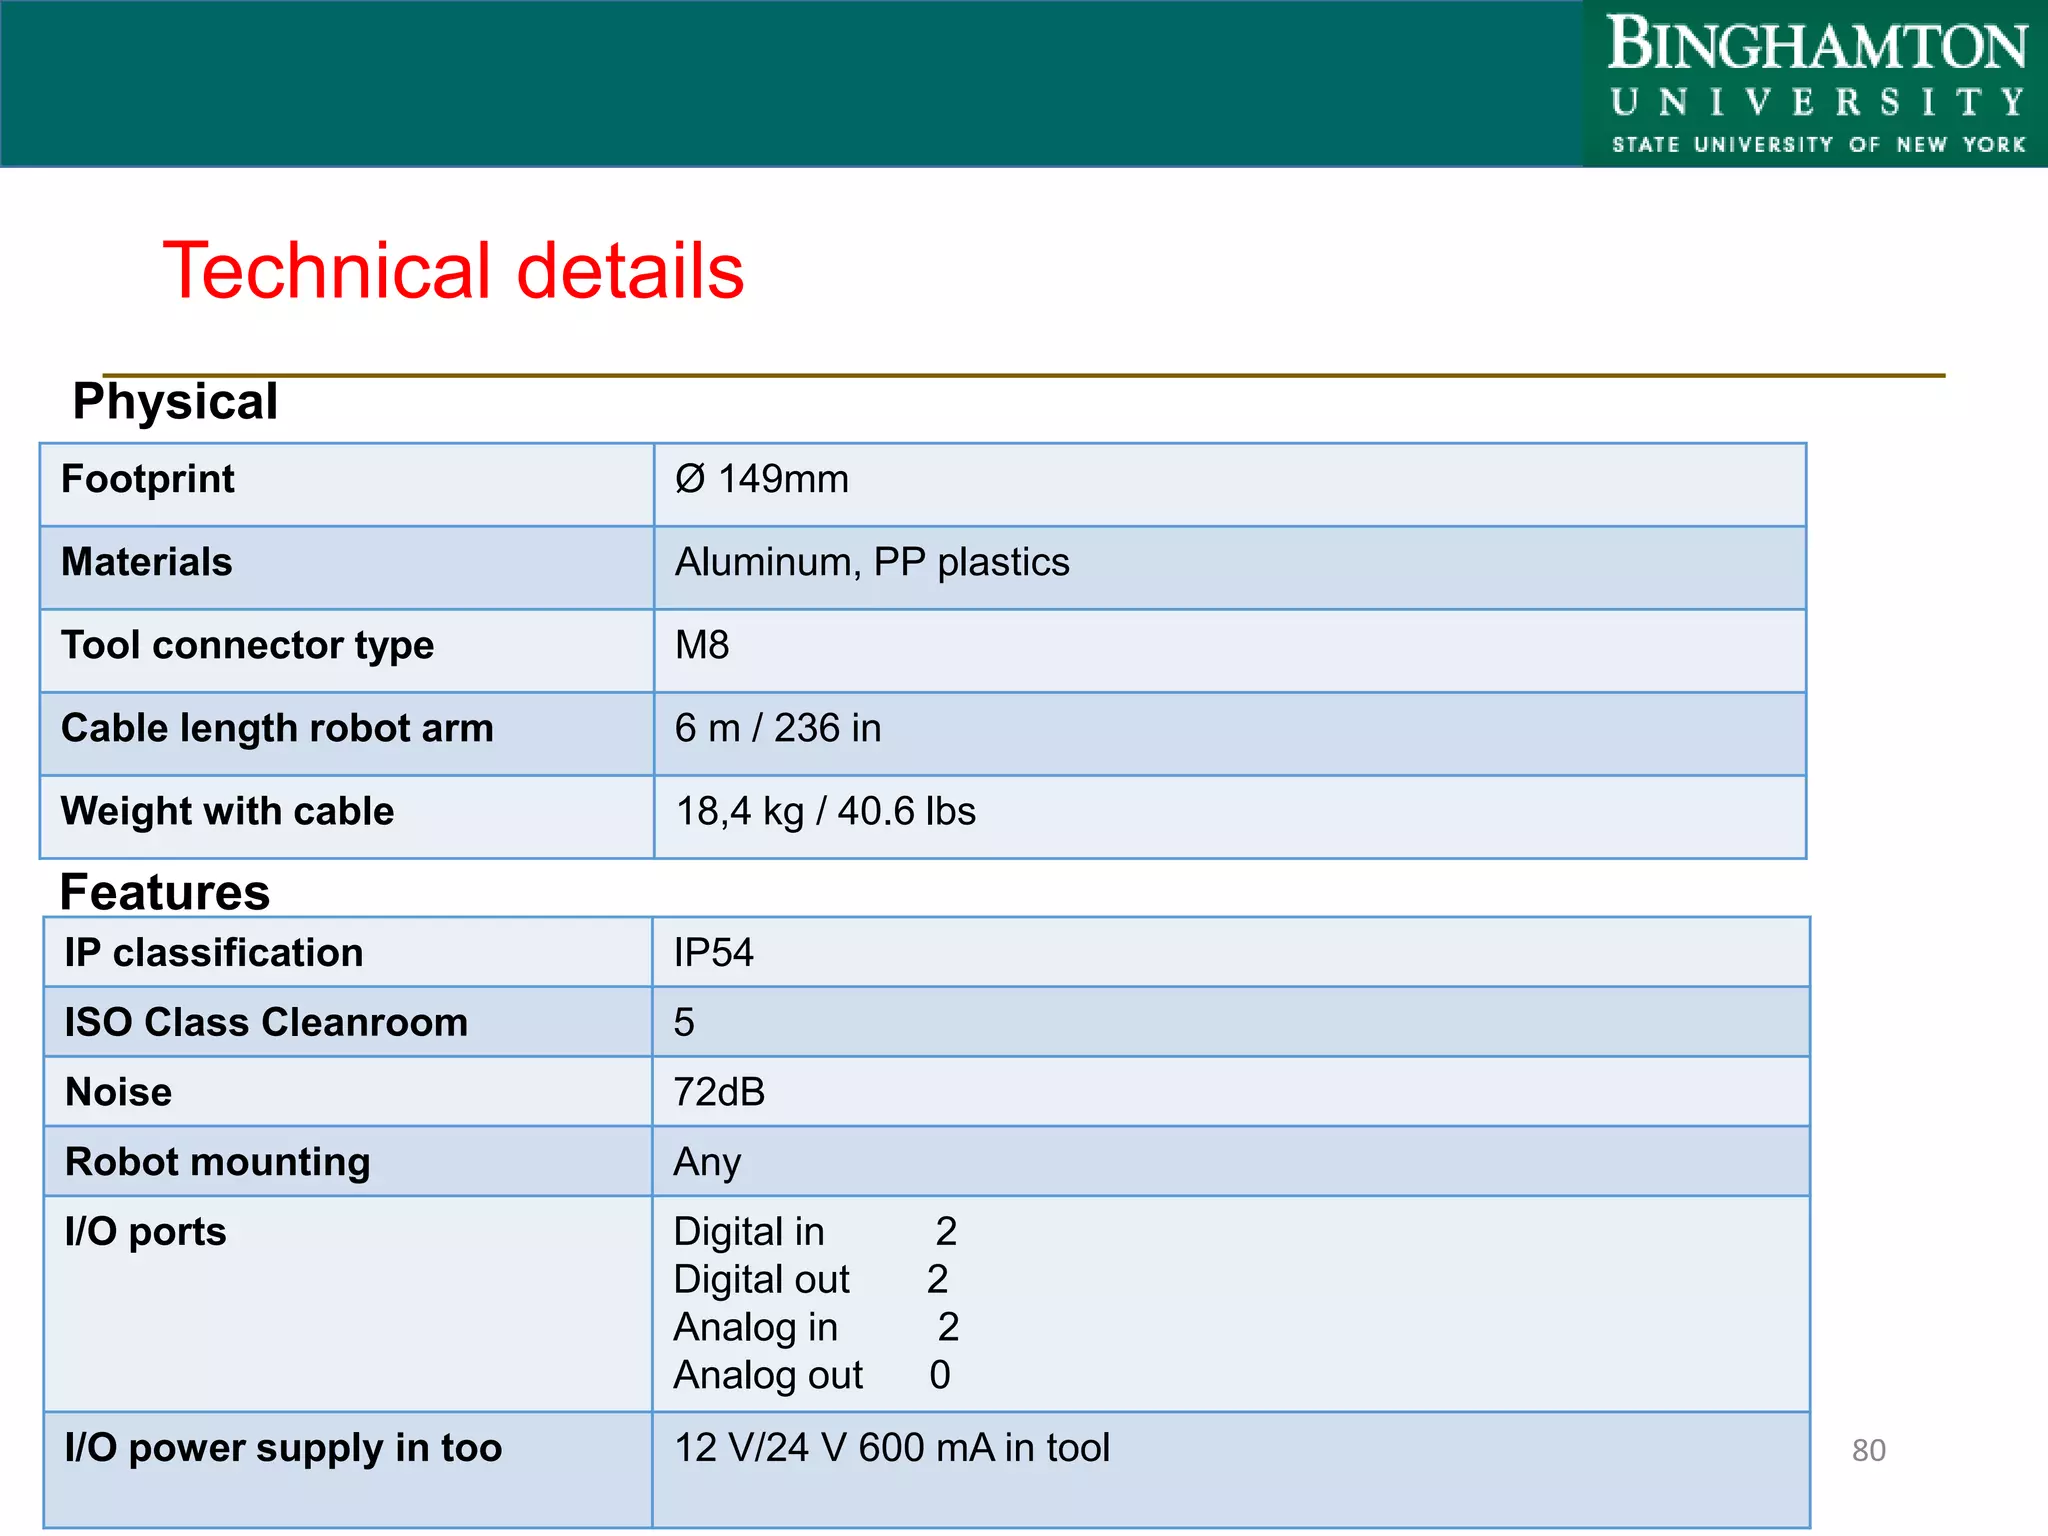Select the Features section heading
This screenshot has width=2048, height=1536.
[165, 891]
